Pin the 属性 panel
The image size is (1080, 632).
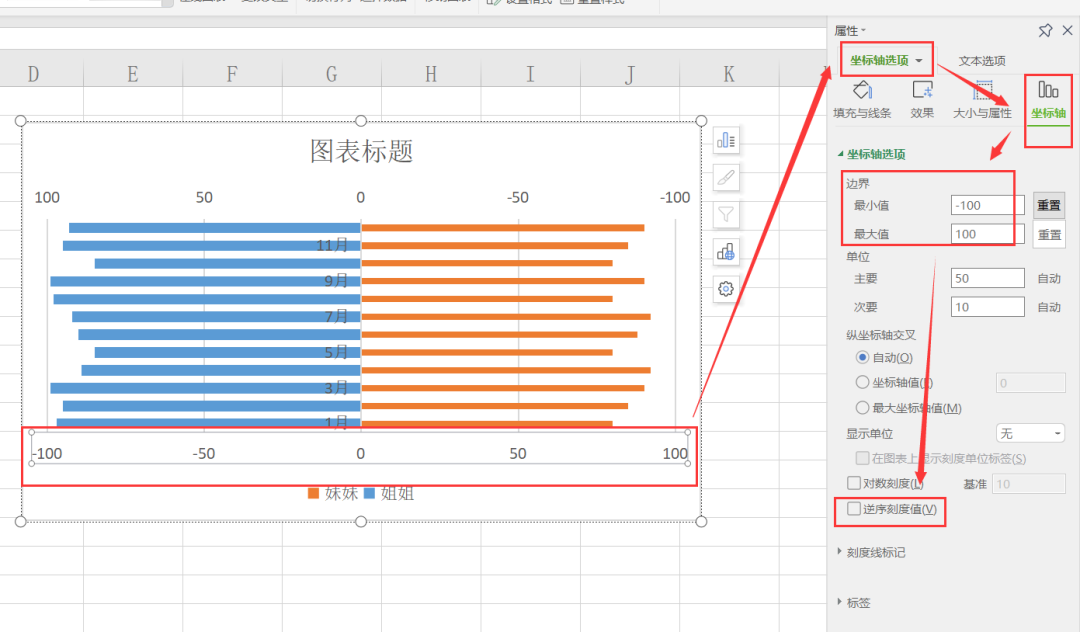click(x=1046, y=30)
